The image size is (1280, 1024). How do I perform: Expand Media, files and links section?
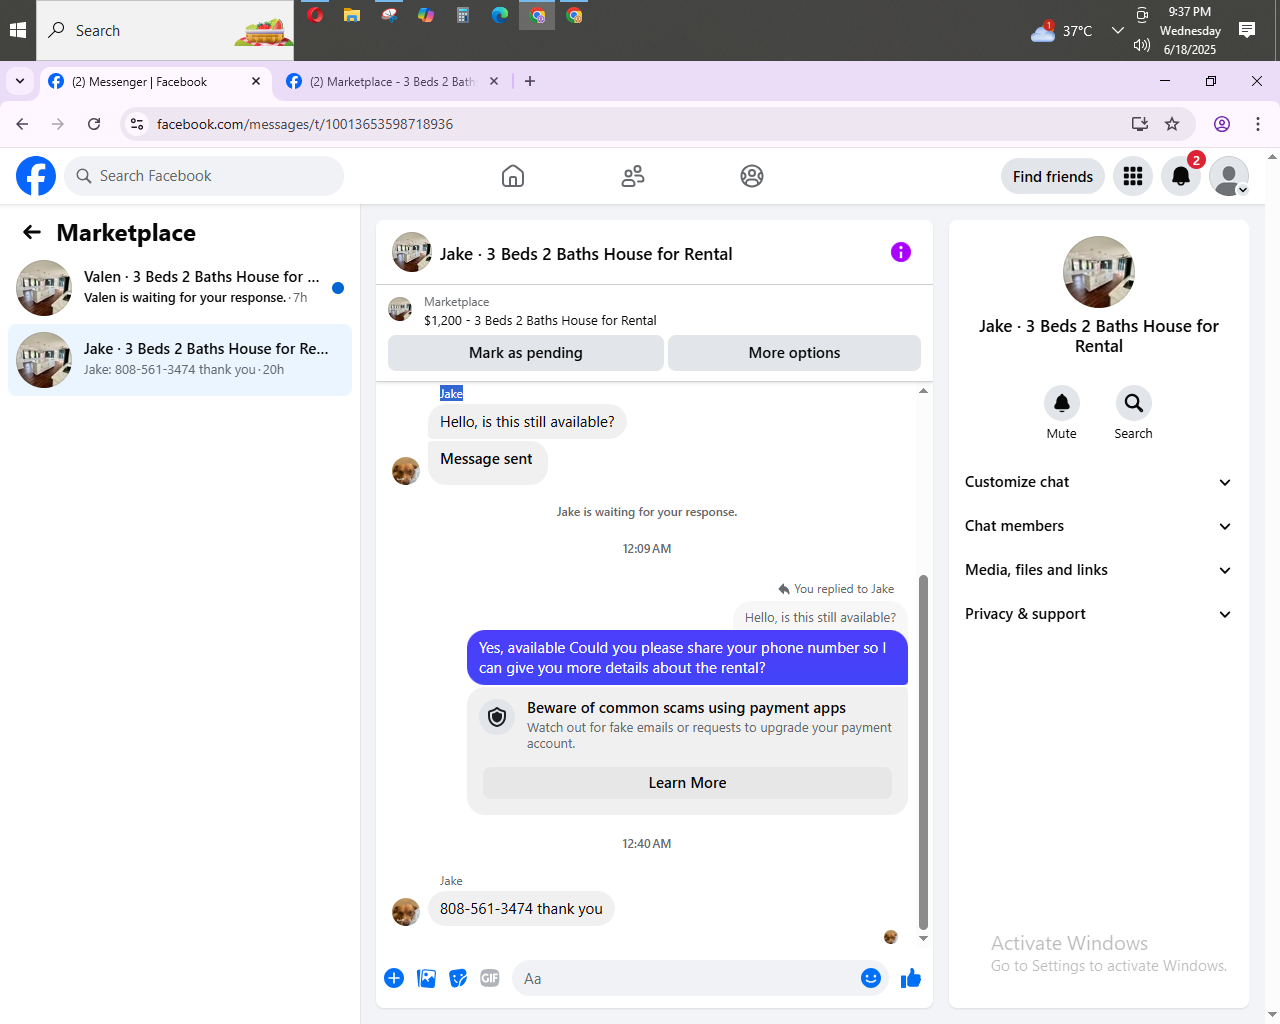(x=1099, y=570)
